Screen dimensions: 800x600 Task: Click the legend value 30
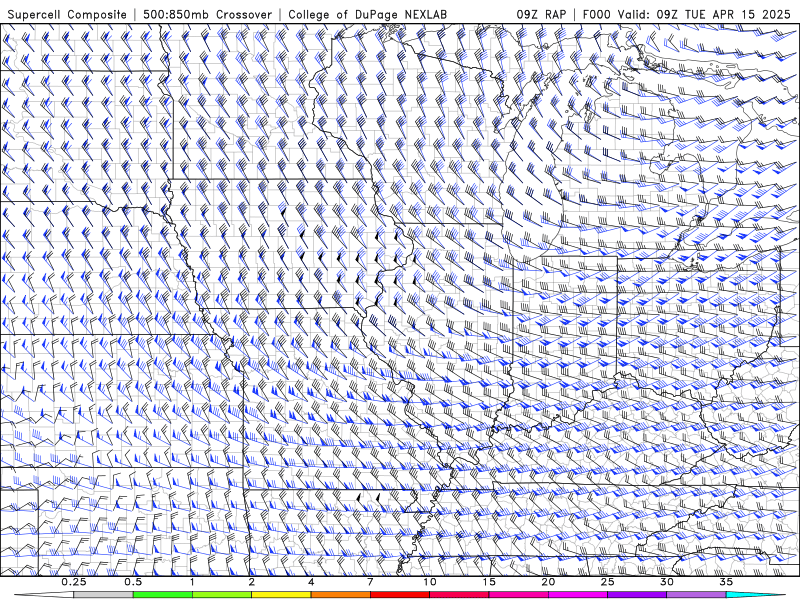point(667,582)
